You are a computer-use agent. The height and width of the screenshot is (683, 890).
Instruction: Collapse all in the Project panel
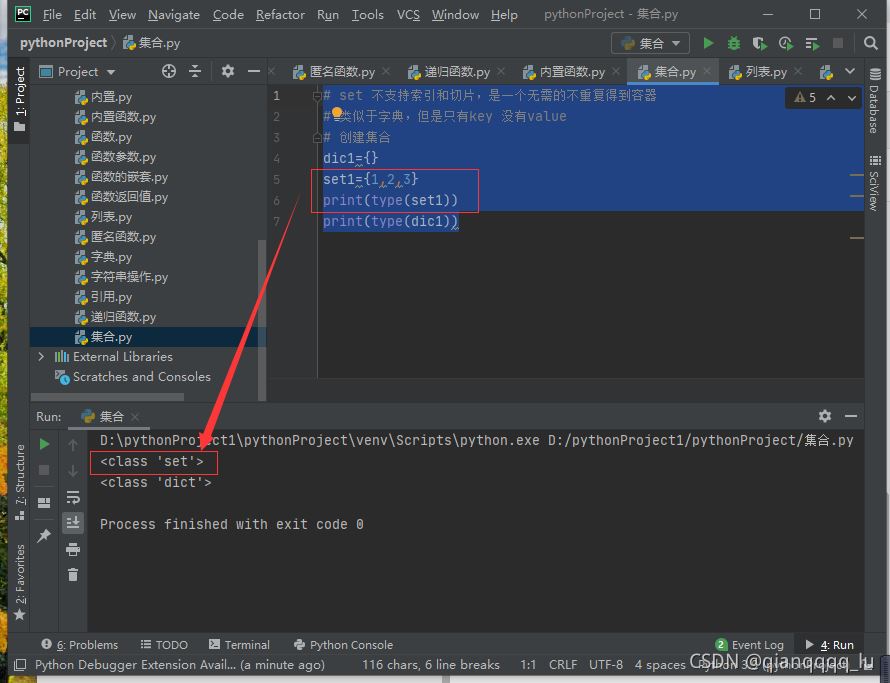pos(195,71)
